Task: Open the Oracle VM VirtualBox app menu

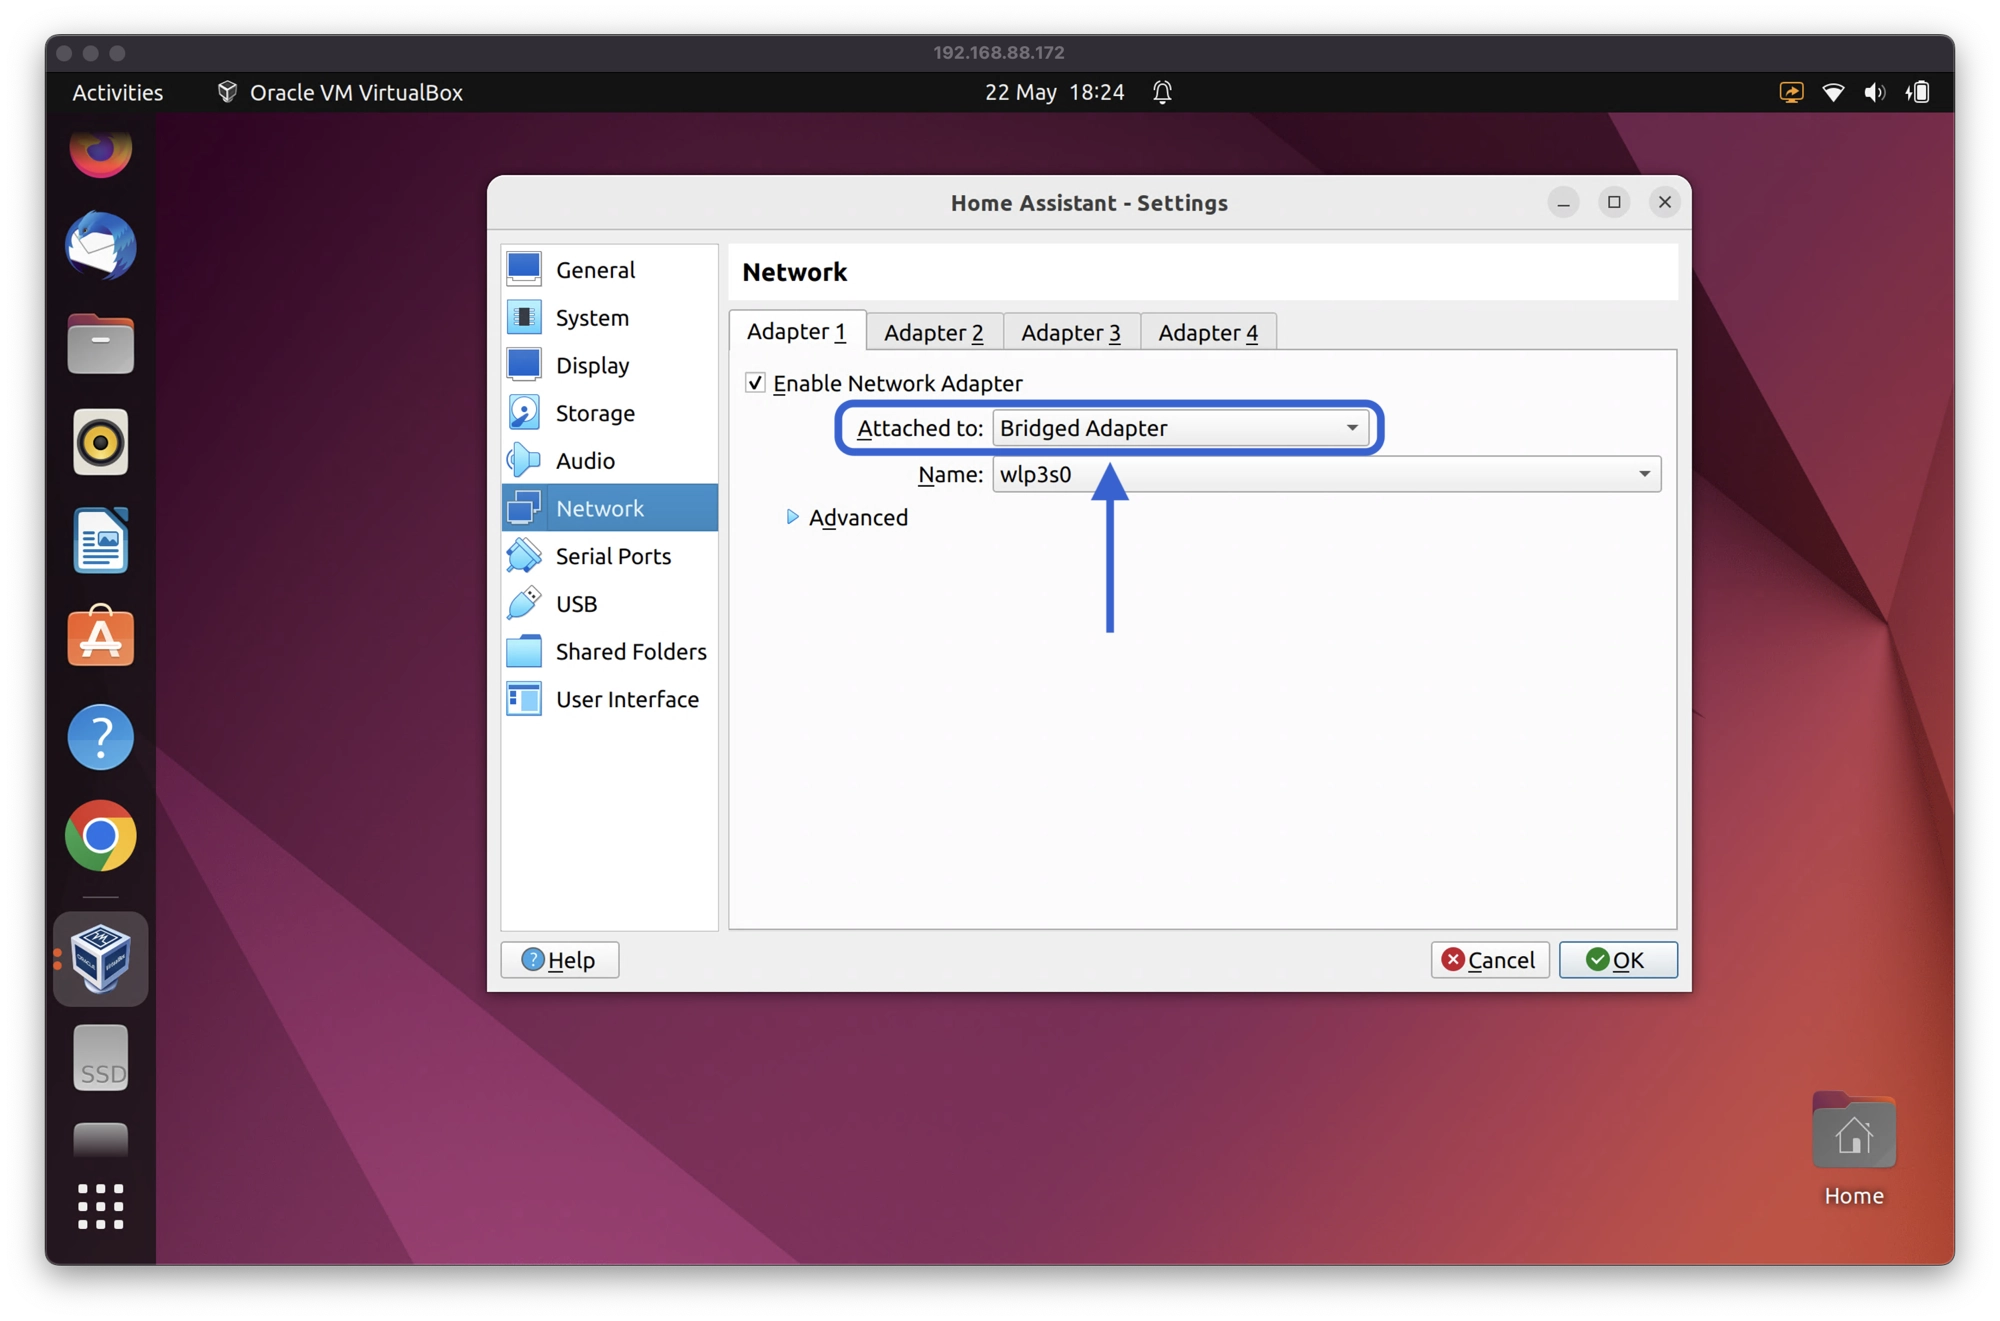Action: click(340, 92)
